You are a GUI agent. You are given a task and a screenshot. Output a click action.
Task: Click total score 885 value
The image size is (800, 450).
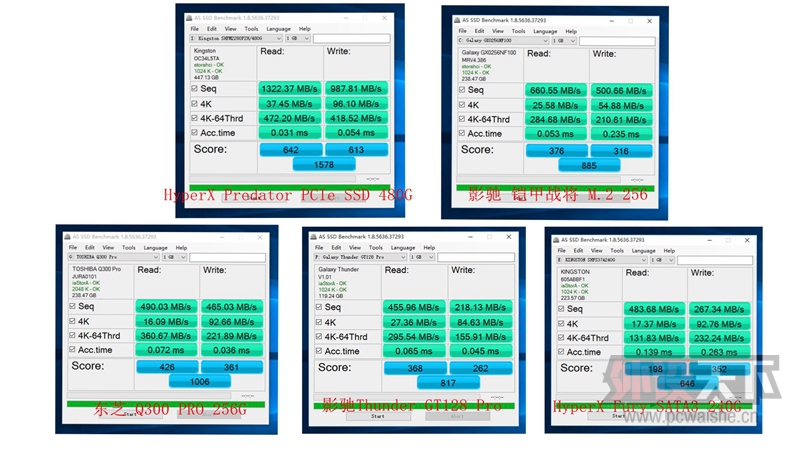click(589, 166)
